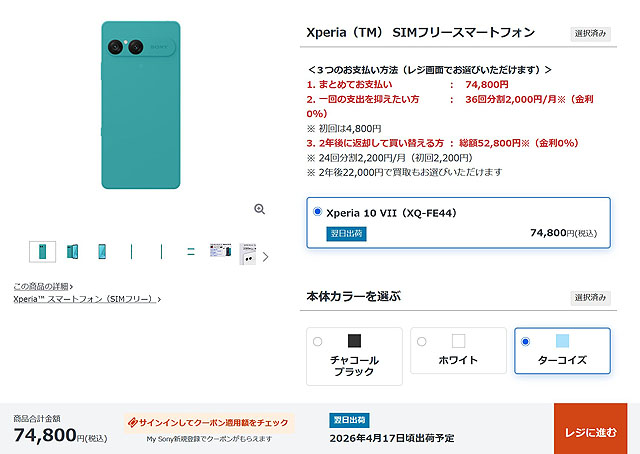The width and height of the screenshot is (640, 454).
Task: Open the spec sheet thumbnail image
Action: tap(221, 252)
